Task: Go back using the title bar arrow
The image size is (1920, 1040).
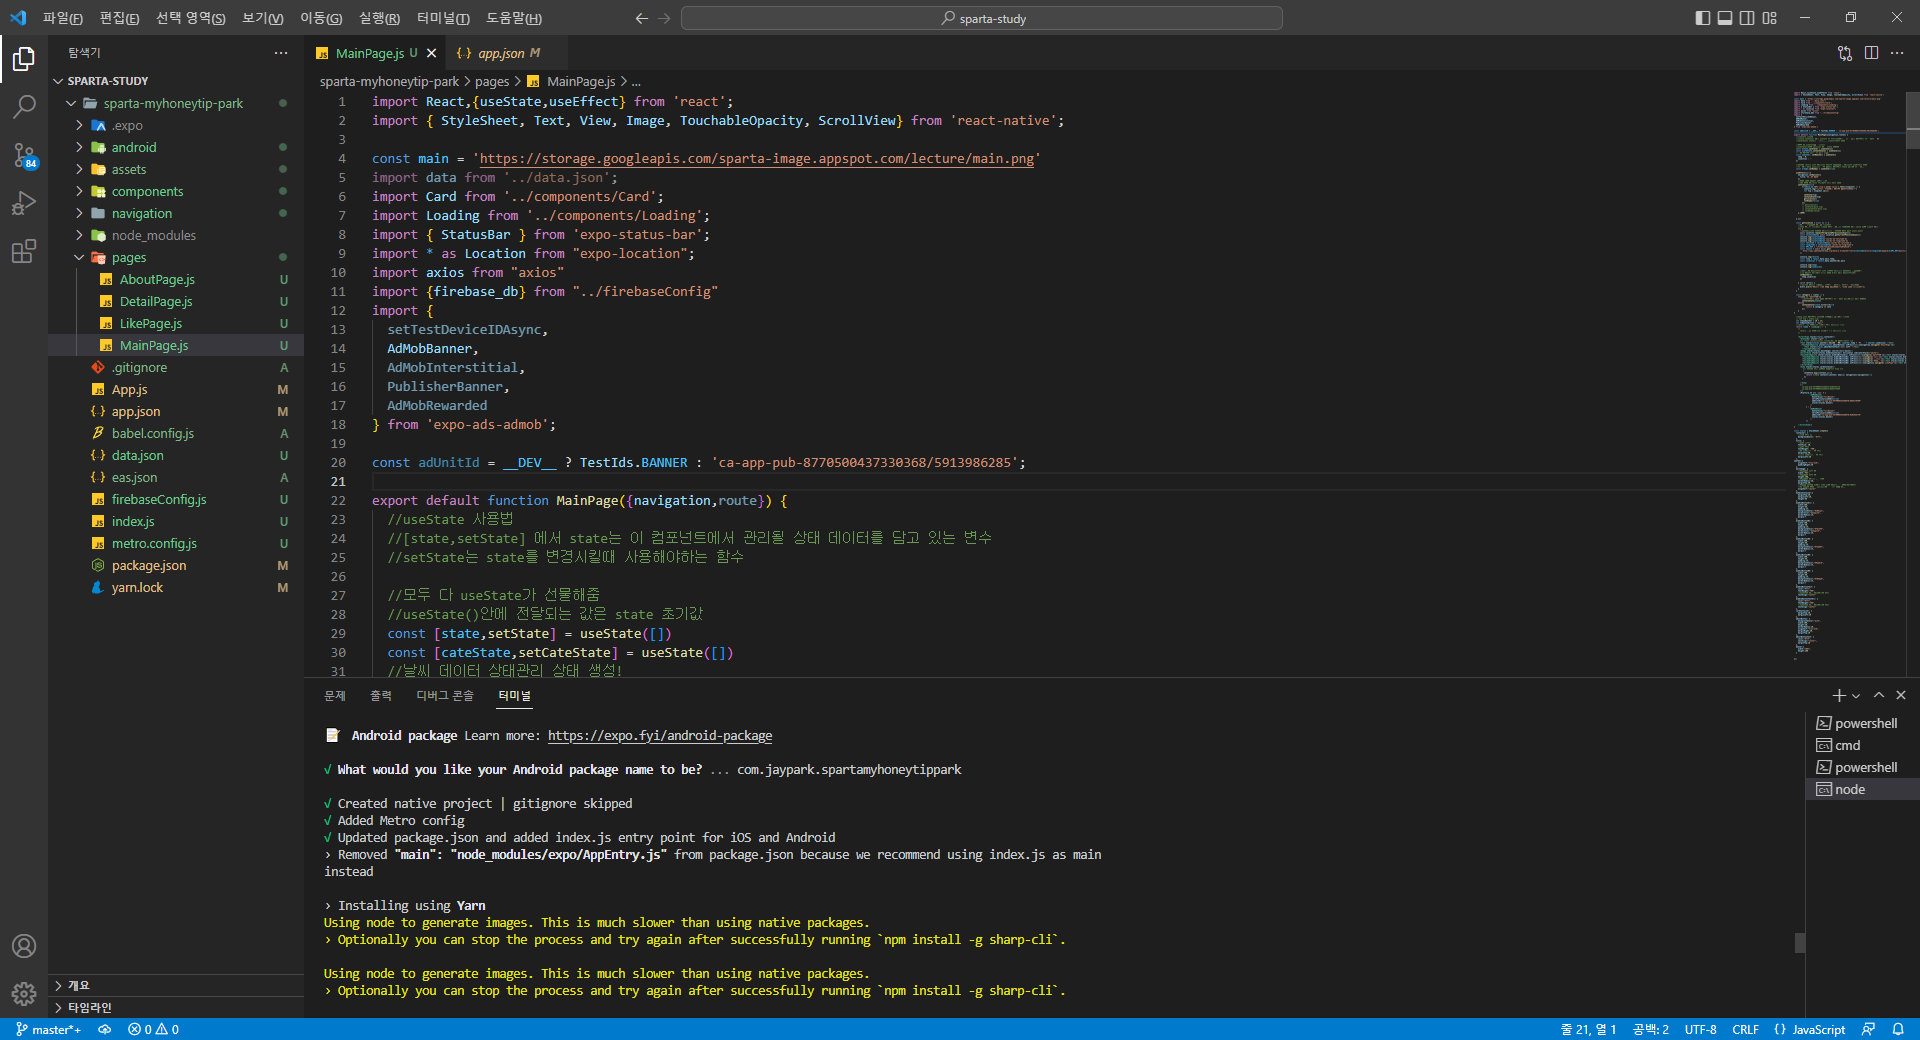Action: (x=642, y=18)
